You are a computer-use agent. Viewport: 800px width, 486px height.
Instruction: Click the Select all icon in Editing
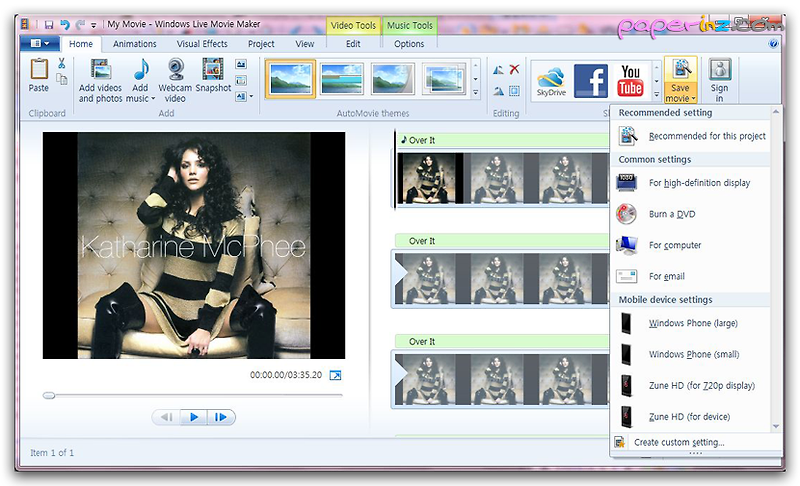514,91
